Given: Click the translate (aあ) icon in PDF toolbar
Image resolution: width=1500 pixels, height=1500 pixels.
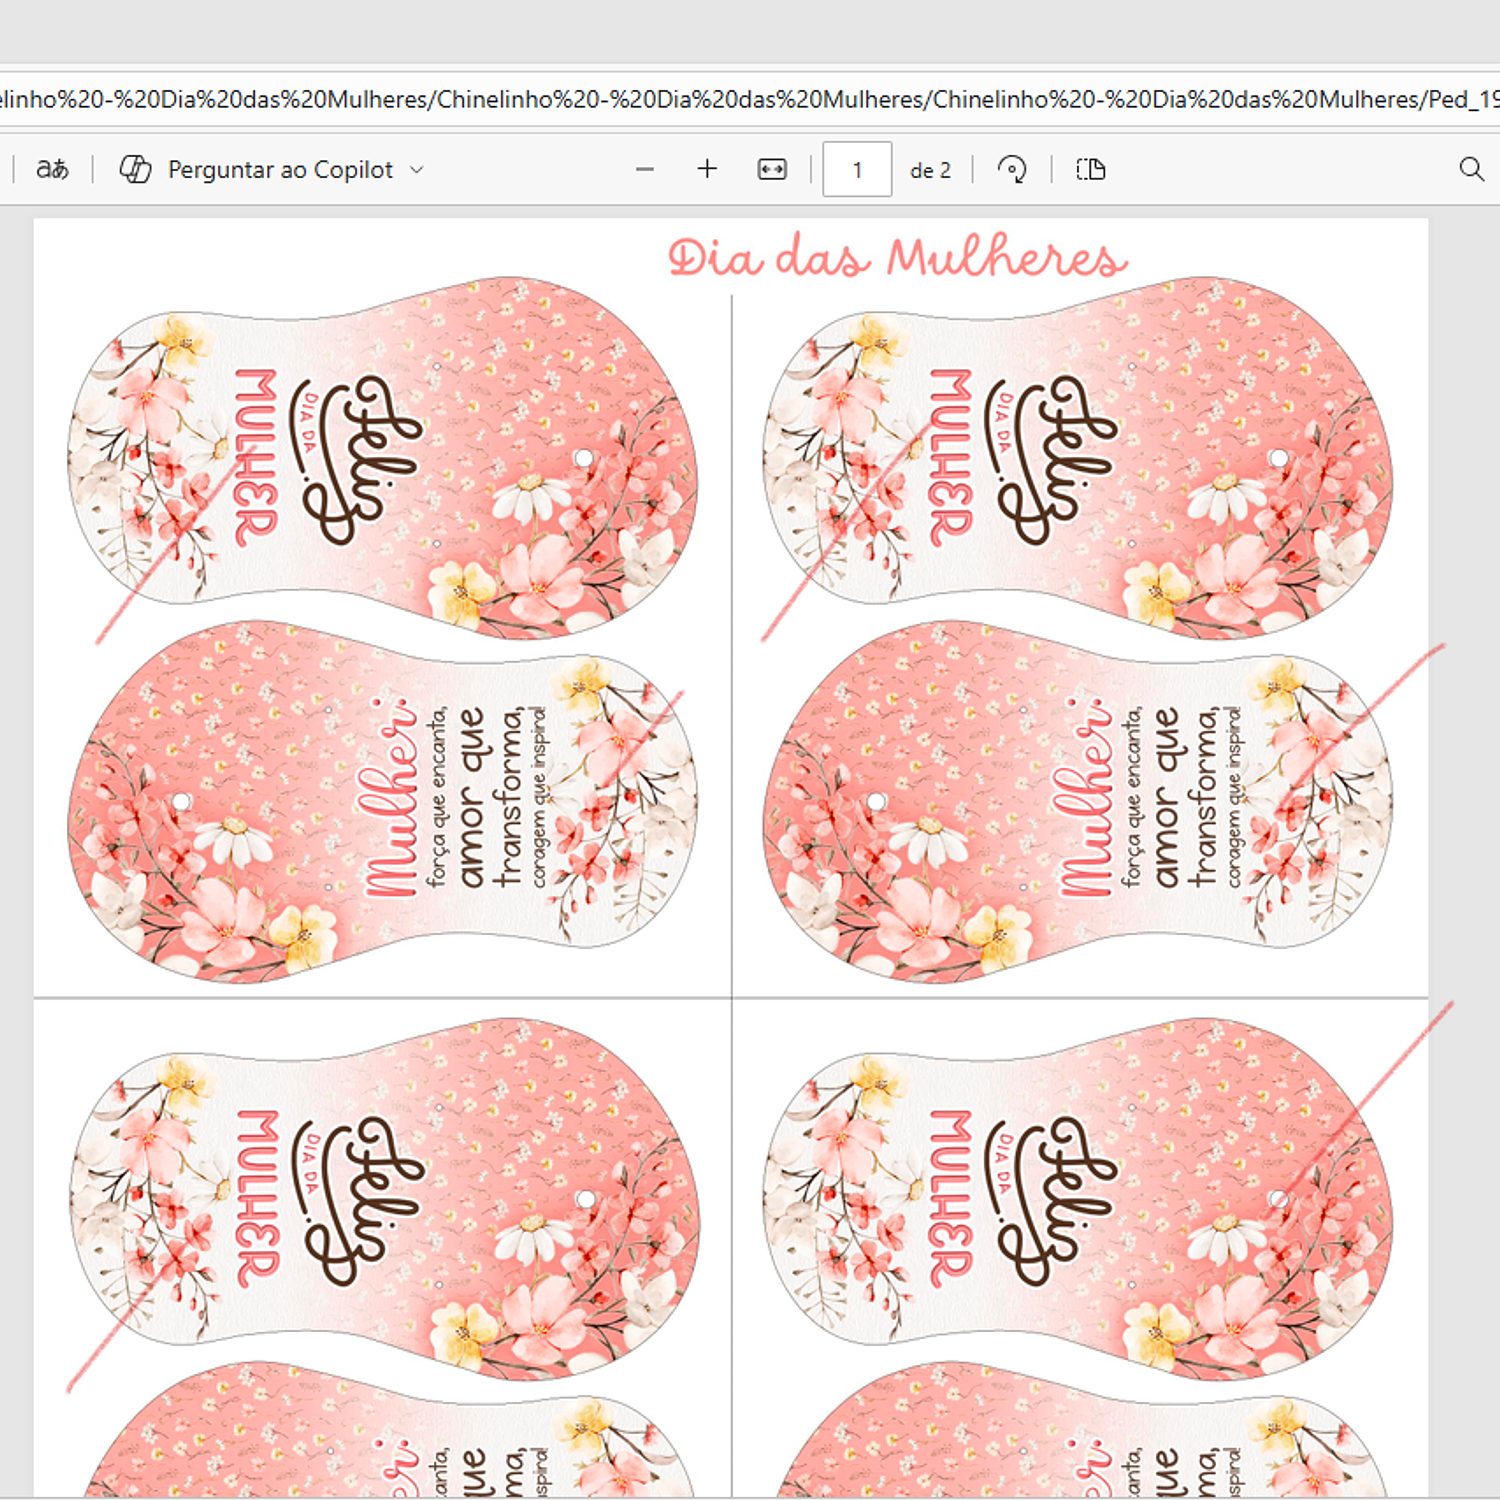Looking at the screenshot, I should (52, 169).
